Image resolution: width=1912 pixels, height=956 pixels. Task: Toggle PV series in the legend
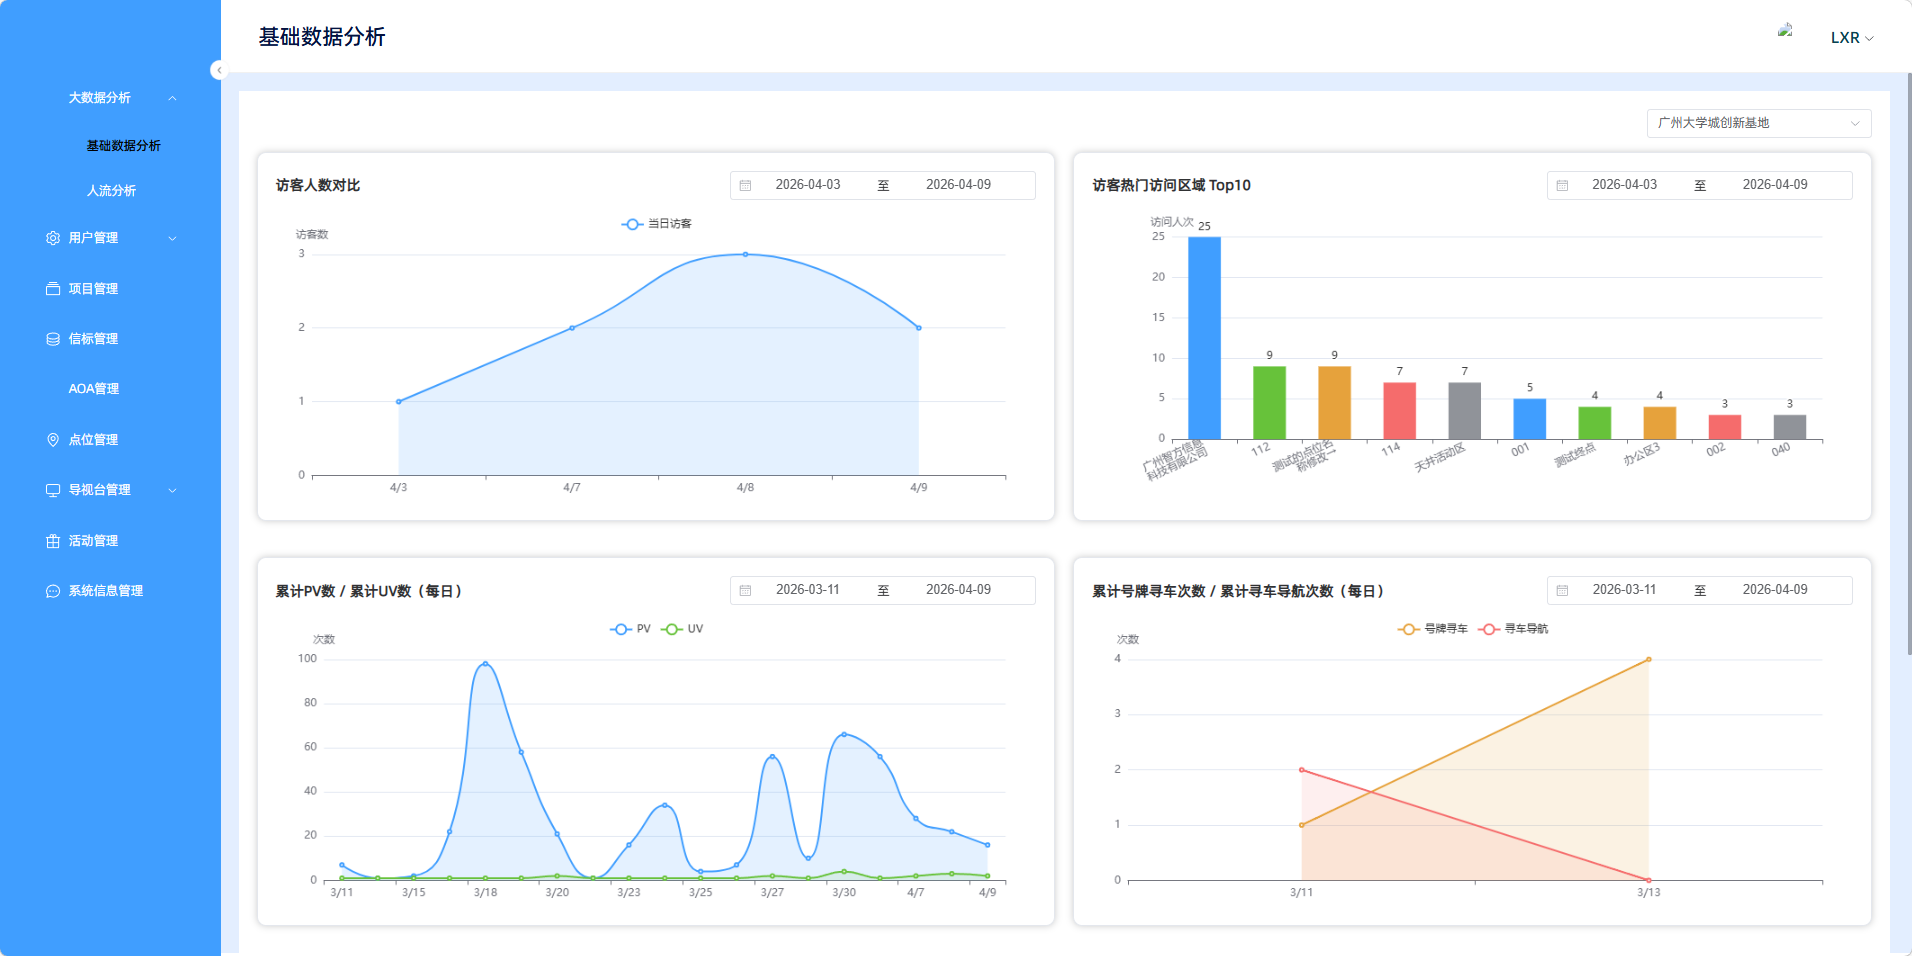click(x=631, y=629)
